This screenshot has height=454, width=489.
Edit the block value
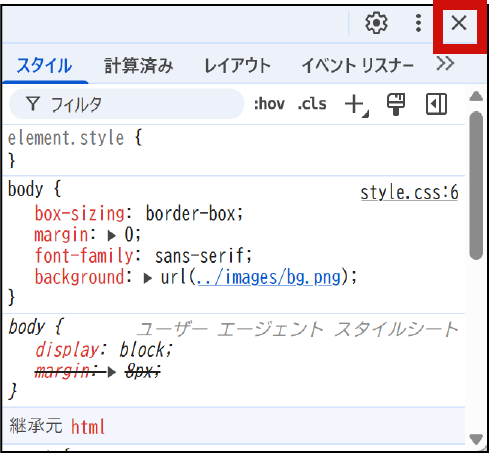click(142, 350)
